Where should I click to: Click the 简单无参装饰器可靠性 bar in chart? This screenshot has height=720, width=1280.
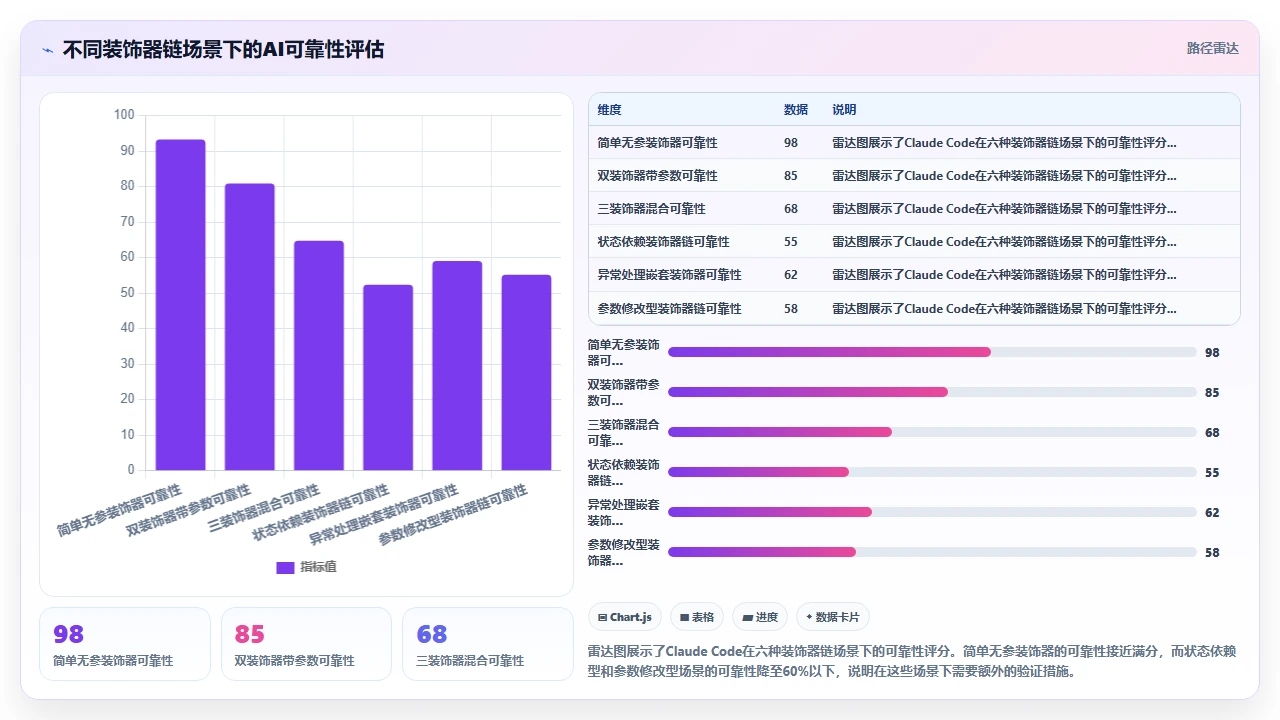pyautogui.click(x=181, y=305)
